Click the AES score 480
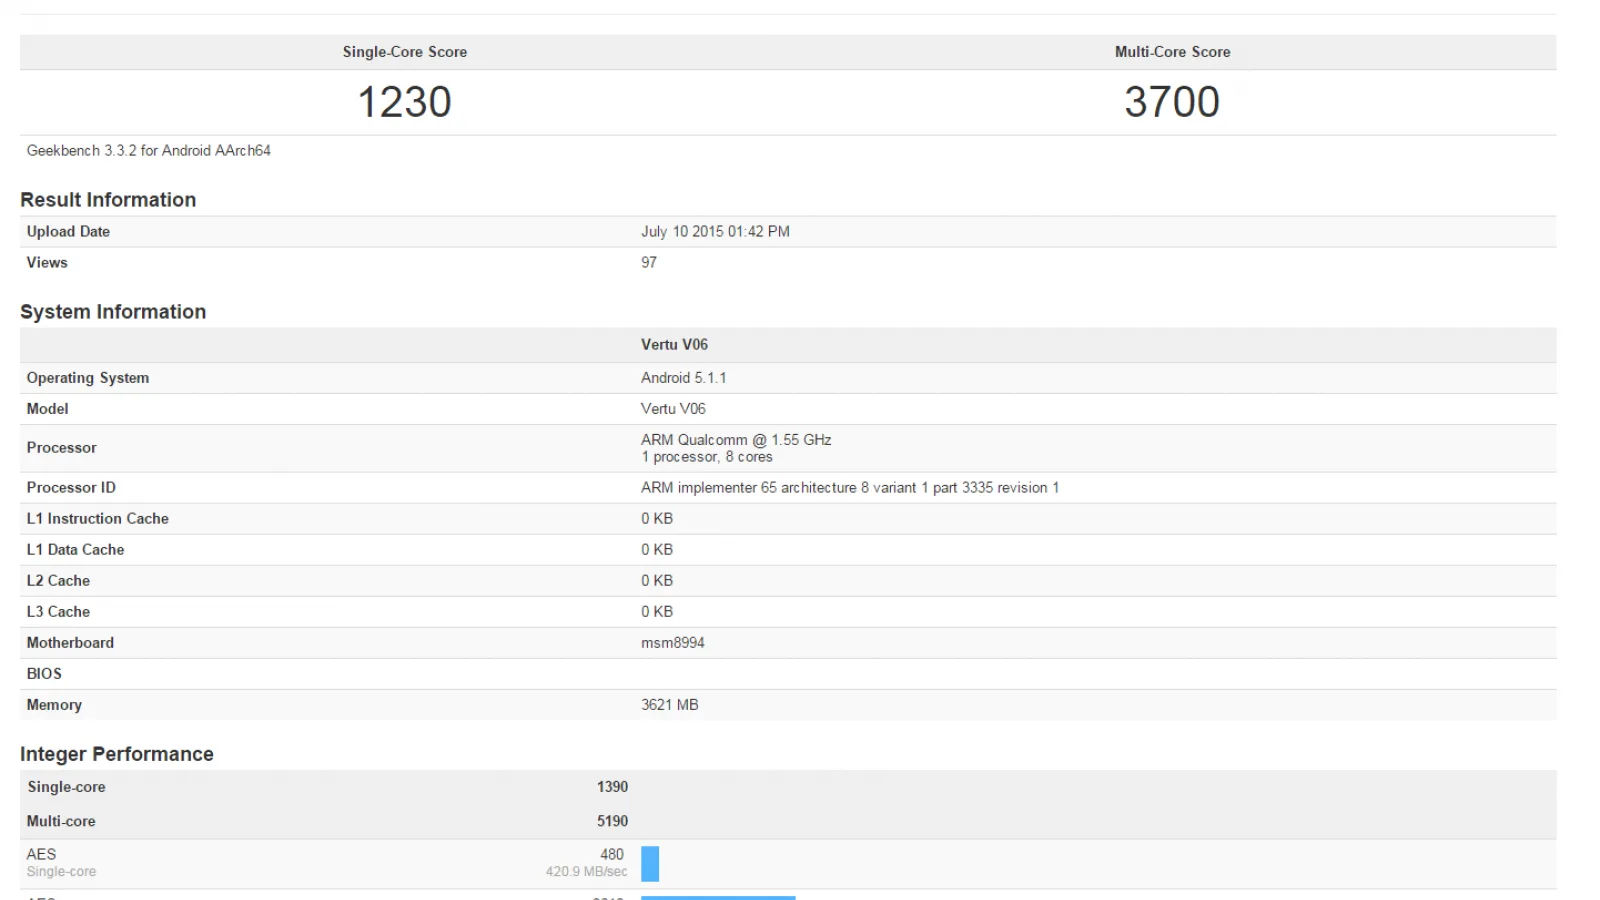The width and height of the screenshot is (1600, 900). (x=612, y=854)
